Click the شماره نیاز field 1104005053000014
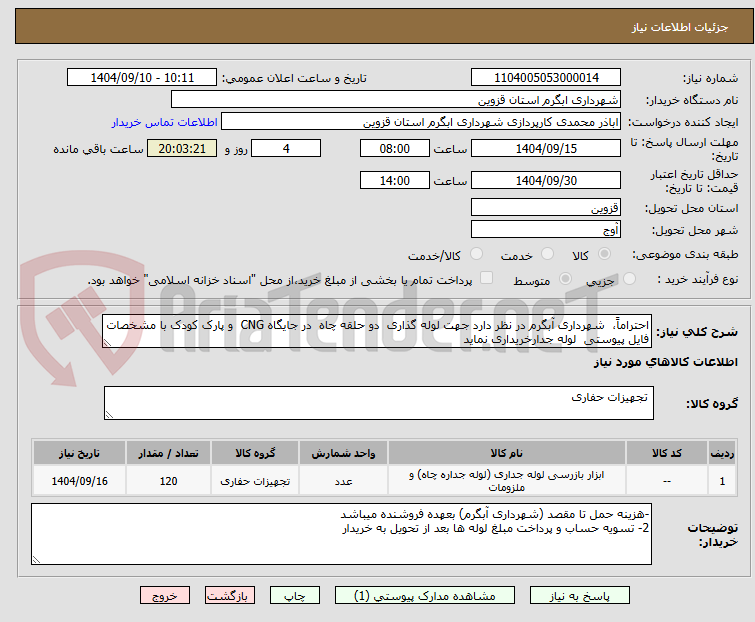 tap(546, 78)
